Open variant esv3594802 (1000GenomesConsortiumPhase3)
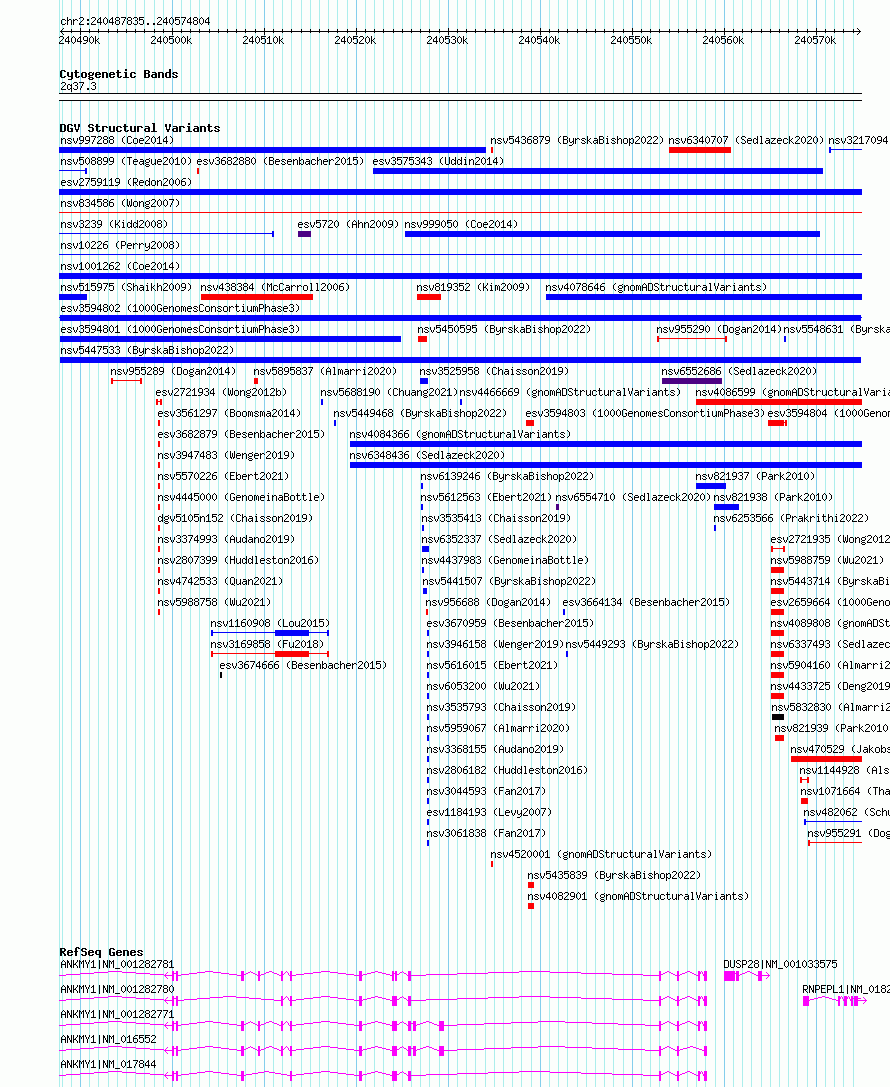 (180, 308)
